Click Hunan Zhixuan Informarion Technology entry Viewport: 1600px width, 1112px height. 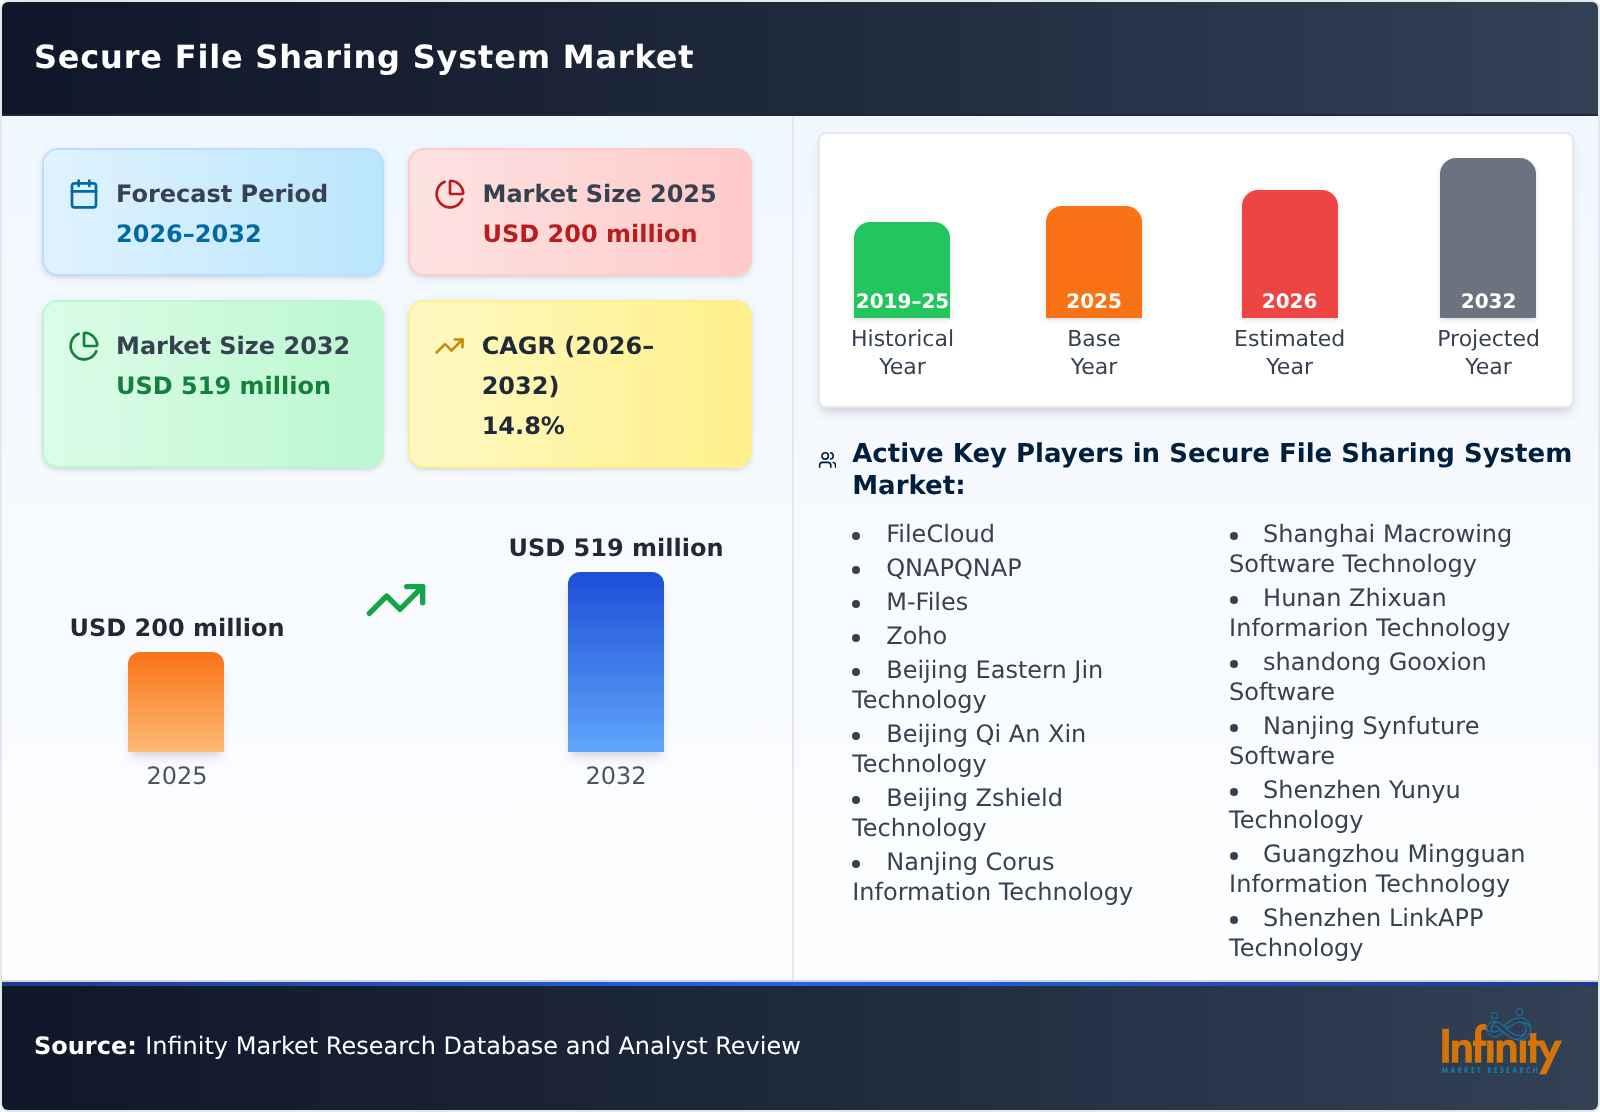tap(1369, 613)
